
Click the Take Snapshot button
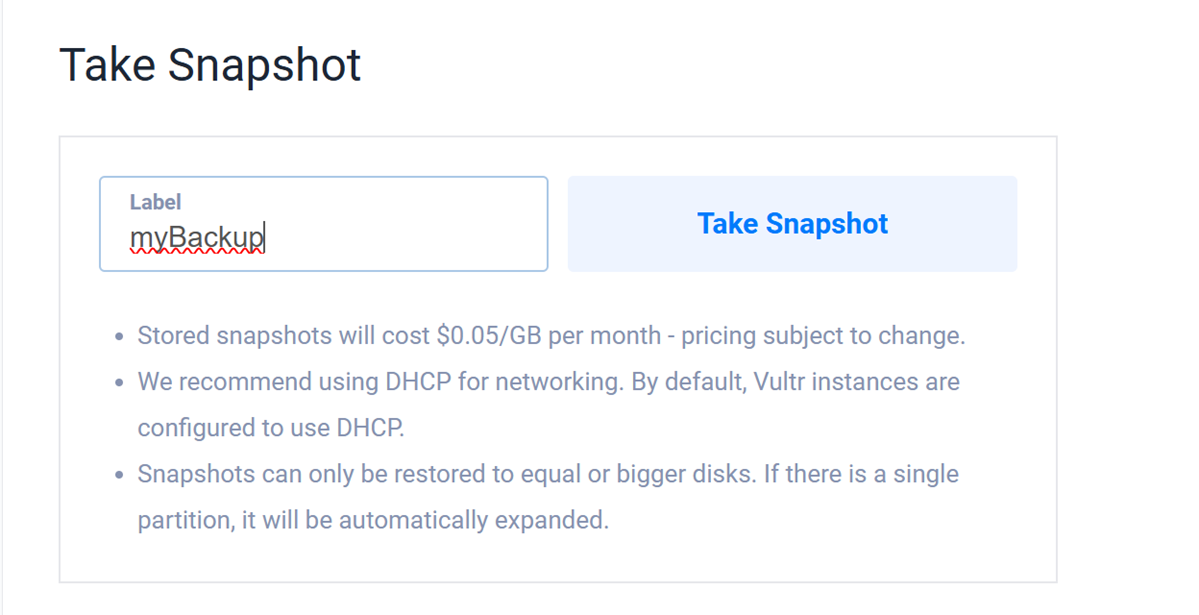pos(792,224)
